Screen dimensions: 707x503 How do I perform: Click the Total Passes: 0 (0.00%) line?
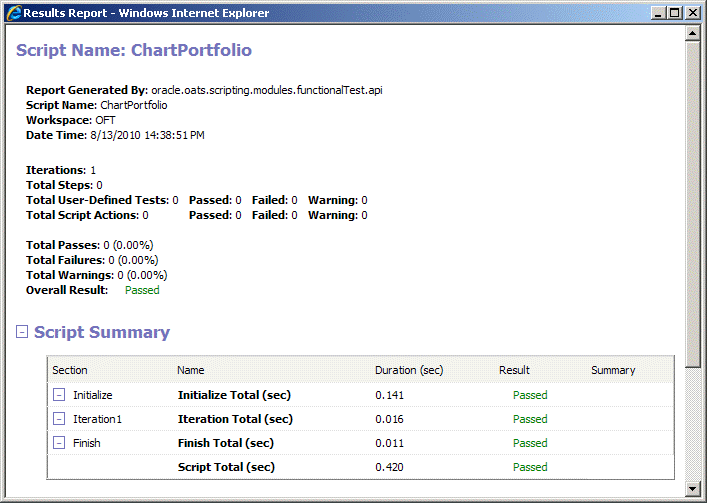click(90, 245)
